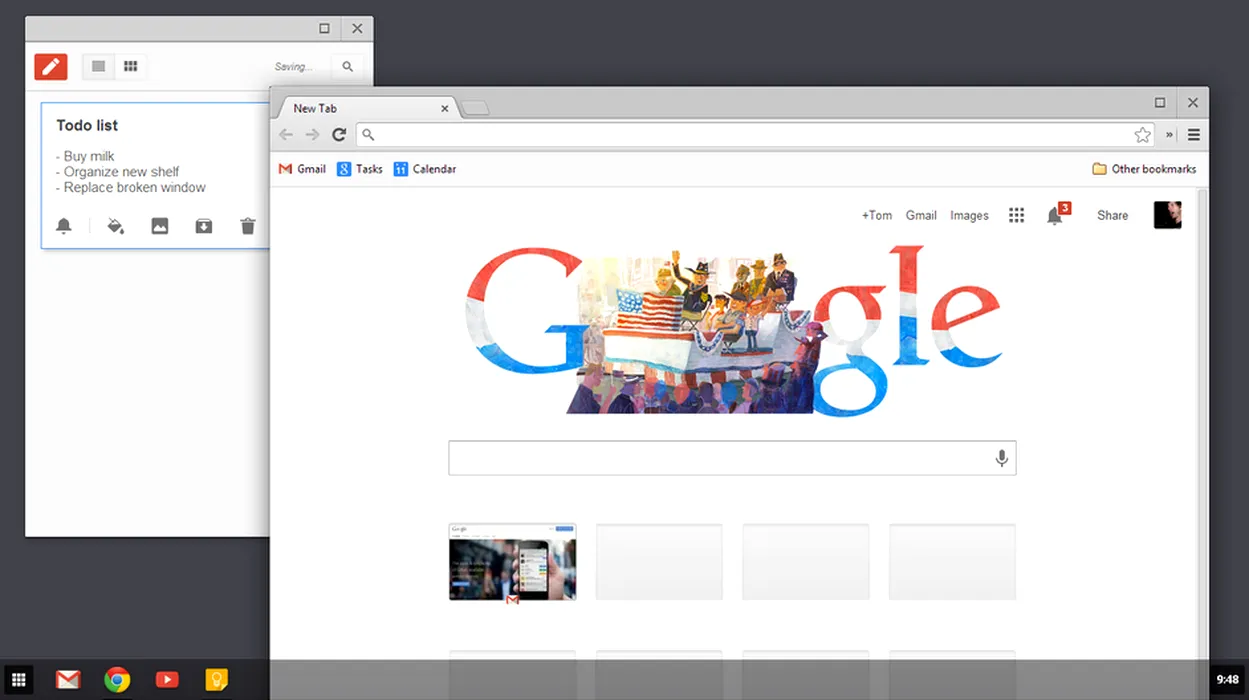Show hidden extensions via double chevron
Viewport: 1249px width, 700px height.
1169,135
